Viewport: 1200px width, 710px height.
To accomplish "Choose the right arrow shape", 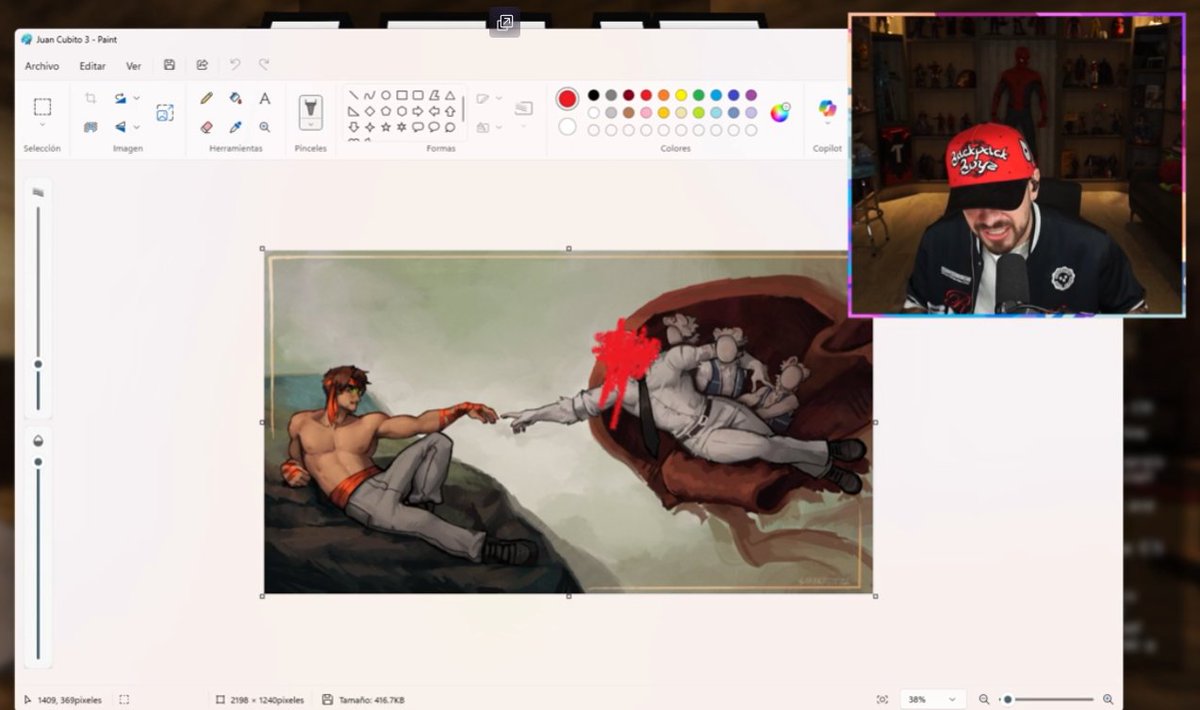I will tap(418, 111).
